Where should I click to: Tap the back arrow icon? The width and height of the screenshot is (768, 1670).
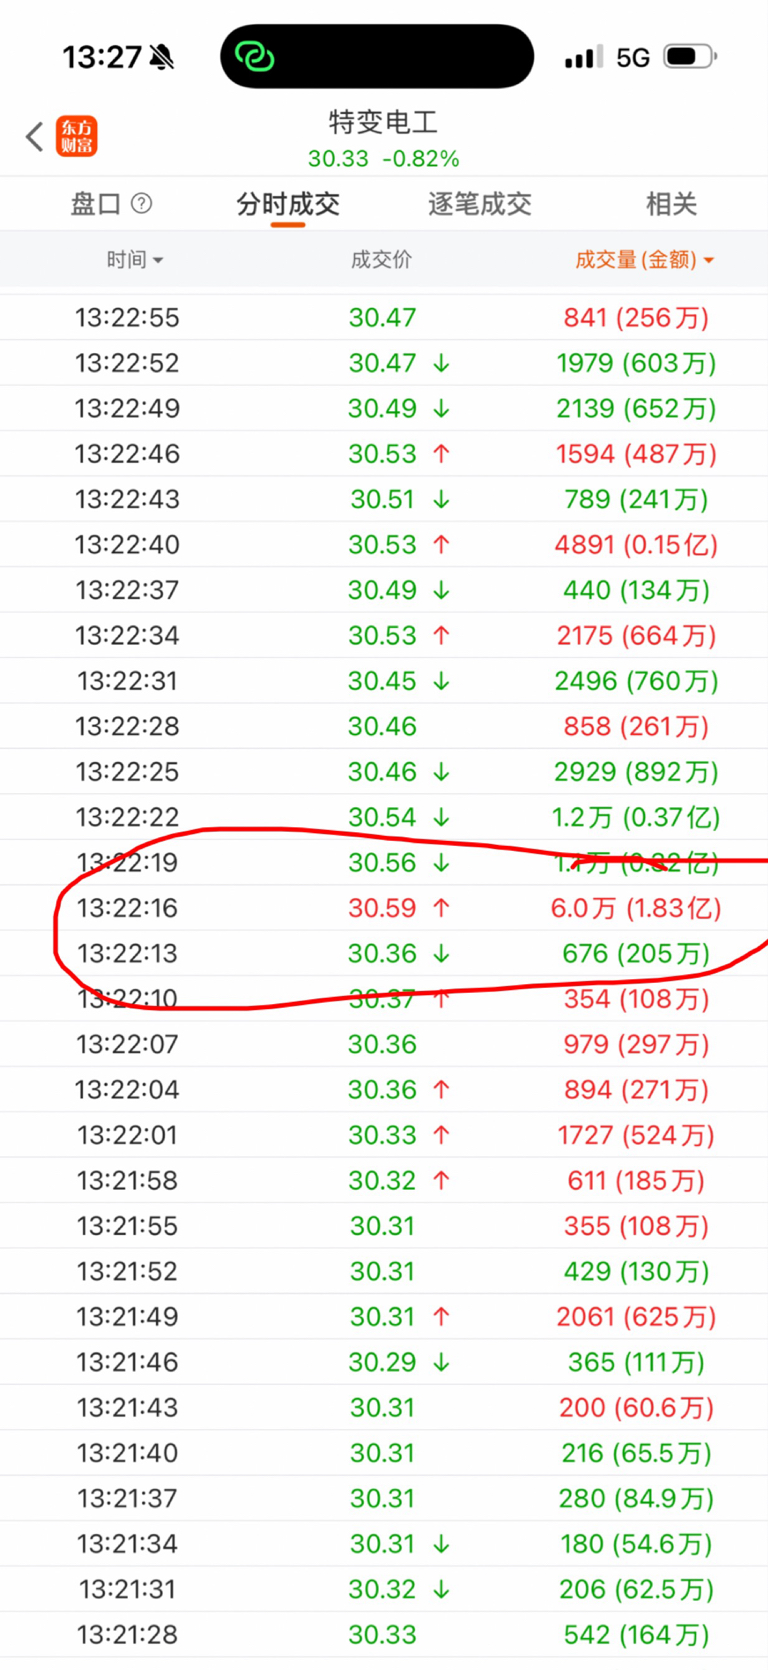coord(35,137)
